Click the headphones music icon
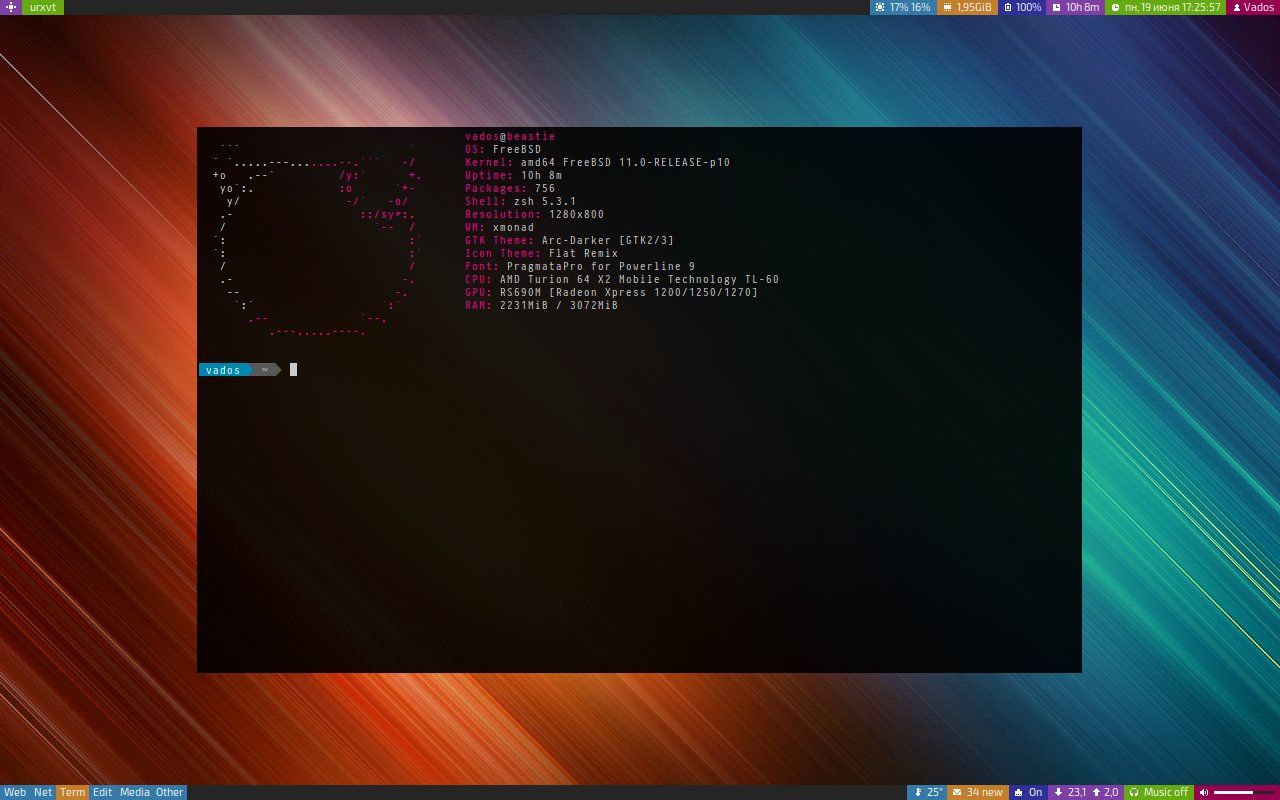Viewport: 1280px width, 800px height. [x=1134, y=792]
